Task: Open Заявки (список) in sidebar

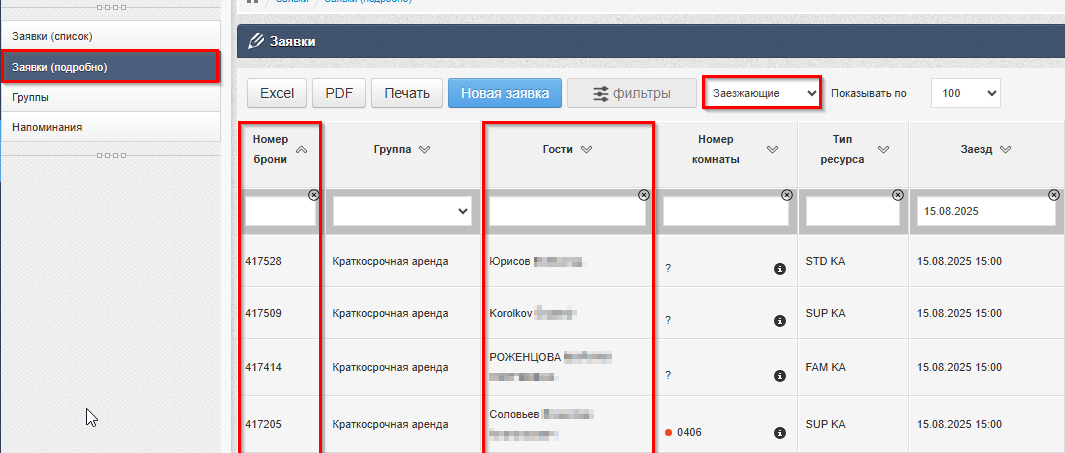Action: pyautogui.click(x=111, y=36)
